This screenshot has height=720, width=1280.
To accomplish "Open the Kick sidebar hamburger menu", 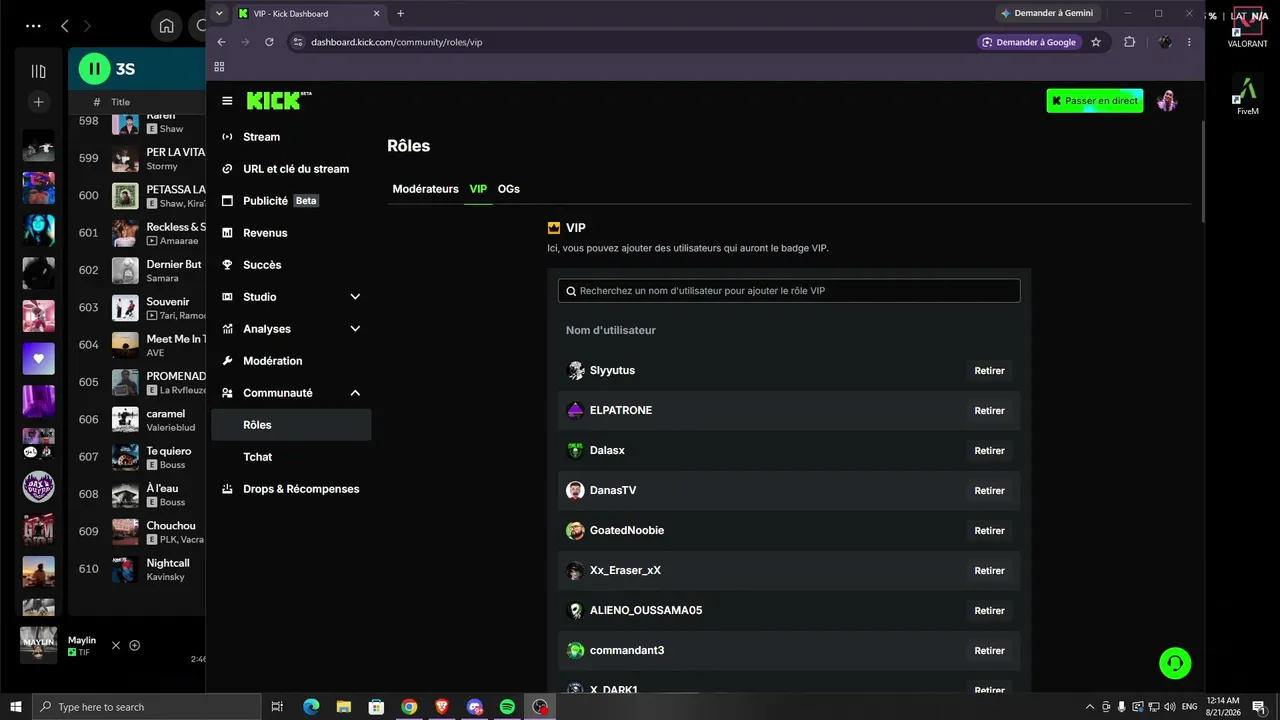I will point(227,101).
